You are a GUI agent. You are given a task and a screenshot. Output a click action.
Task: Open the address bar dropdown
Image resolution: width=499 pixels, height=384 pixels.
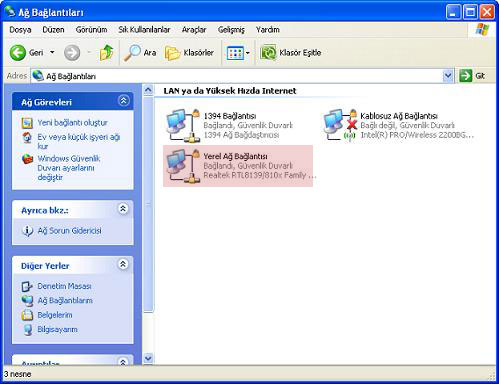pyautogui.click(x=448, y=76)
